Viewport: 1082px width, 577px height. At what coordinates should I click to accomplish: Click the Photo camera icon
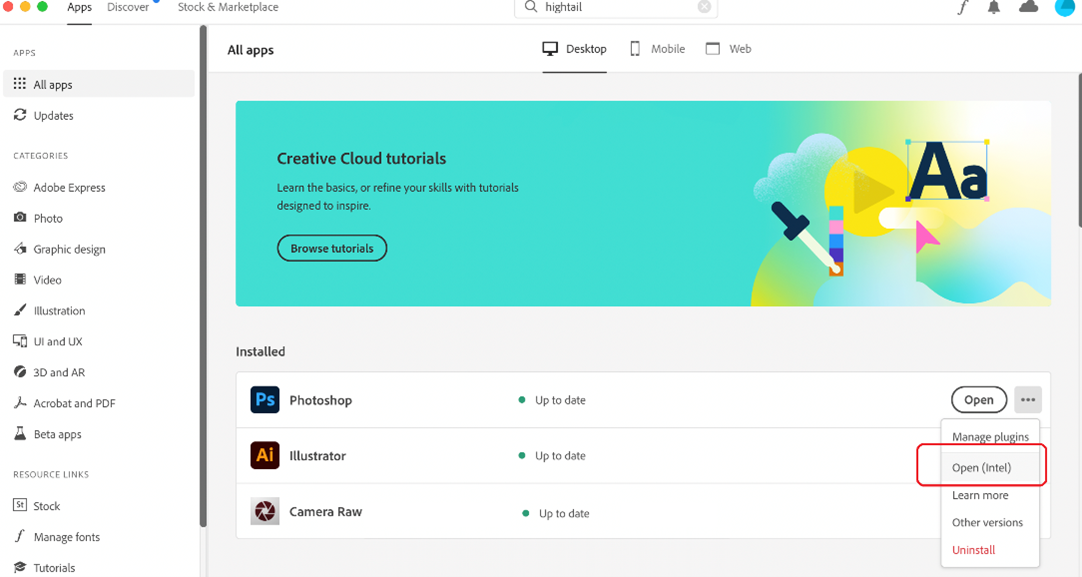click(x=20, y=217)
